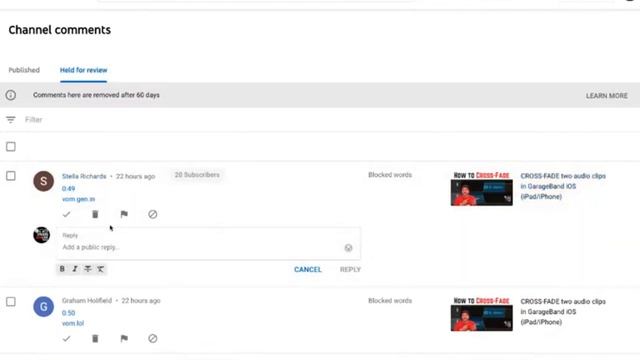Open video thumbnail in Stella Richards' row

pyautogui.click(x=482, y=189)
